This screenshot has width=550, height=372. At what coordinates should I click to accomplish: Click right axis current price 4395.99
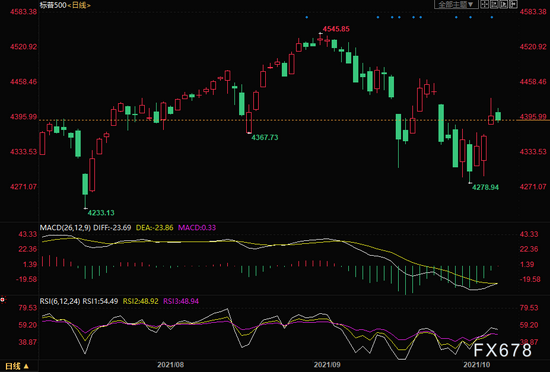533,116
